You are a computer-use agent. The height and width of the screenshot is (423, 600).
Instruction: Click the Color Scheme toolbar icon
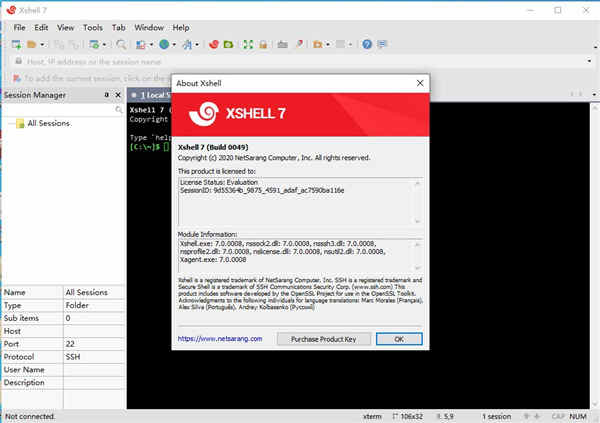pyautogui.click(x=141, y=44)
